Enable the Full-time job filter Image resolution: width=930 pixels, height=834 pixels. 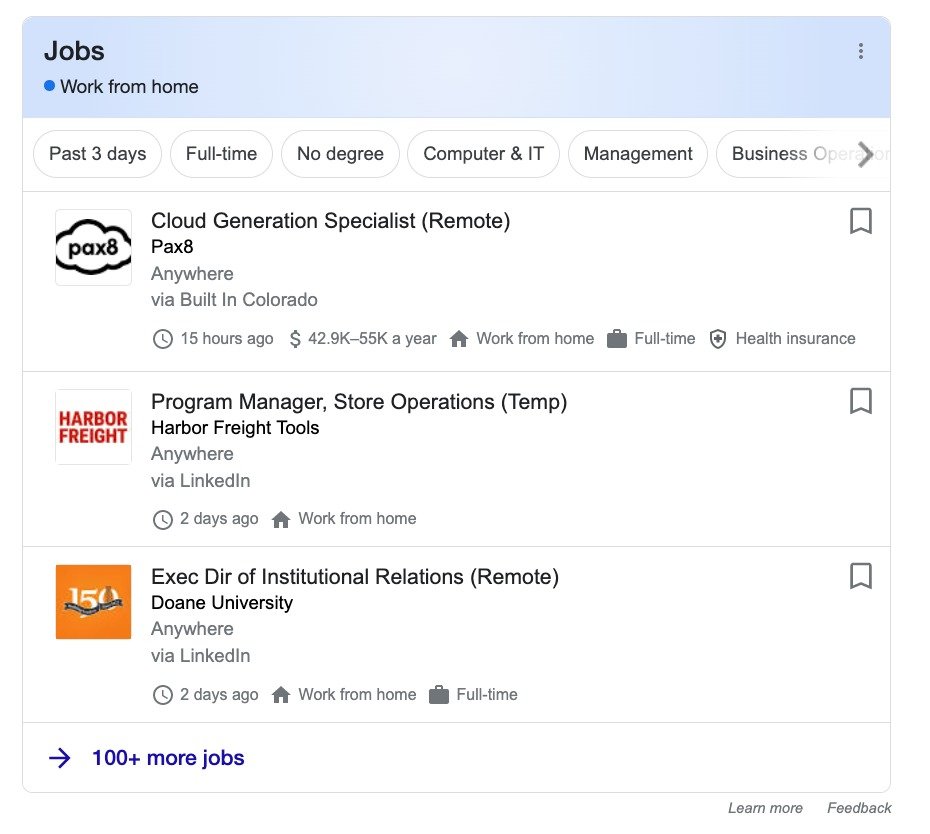tap(221, 154)
